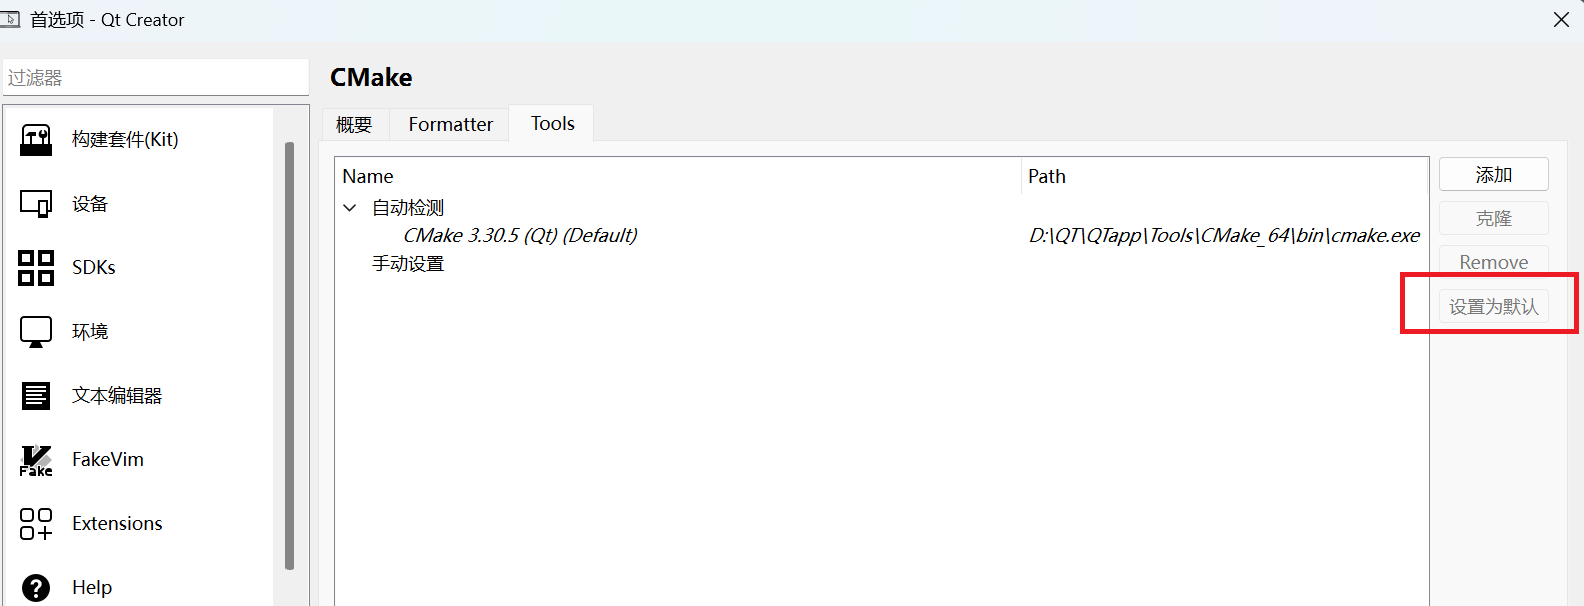Click the Path column header
The width and height of the screenshot is (1584, 606).
point(1225,176)
